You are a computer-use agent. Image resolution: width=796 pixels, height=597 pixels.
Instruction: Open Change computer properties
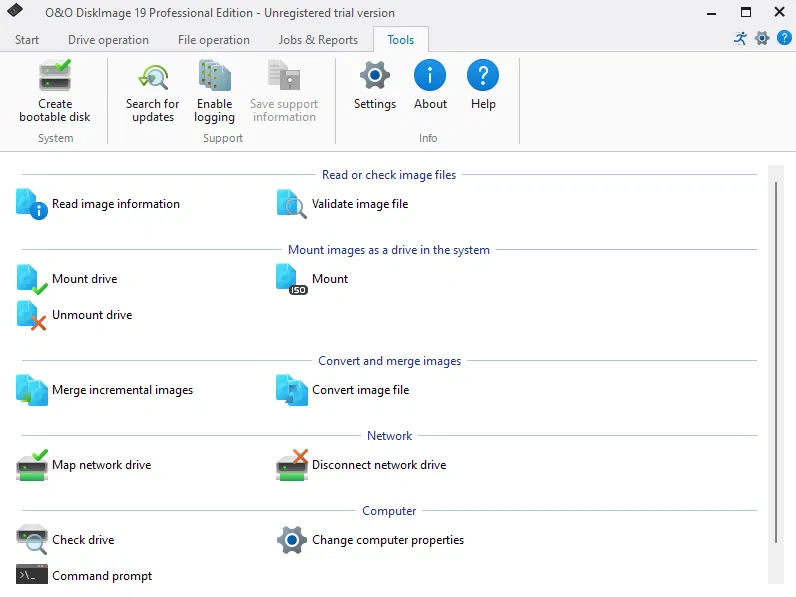pos(387,540)
